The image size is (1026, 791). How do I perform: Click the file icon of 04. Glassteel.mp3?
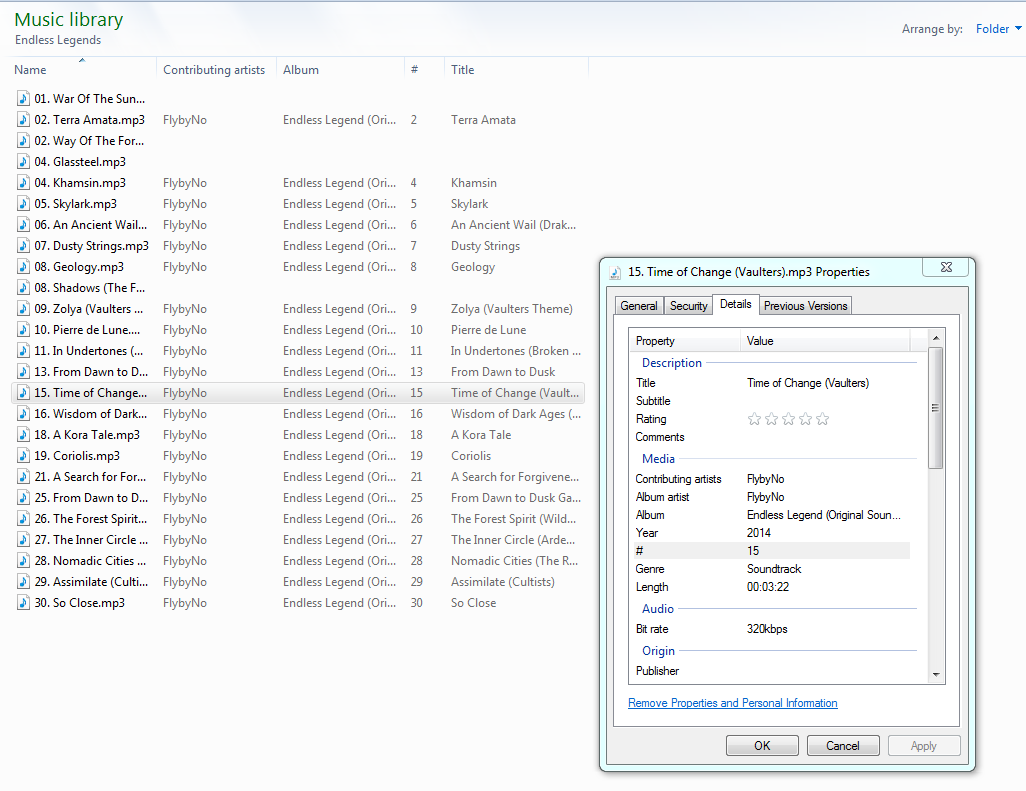[x=24, y=162]
